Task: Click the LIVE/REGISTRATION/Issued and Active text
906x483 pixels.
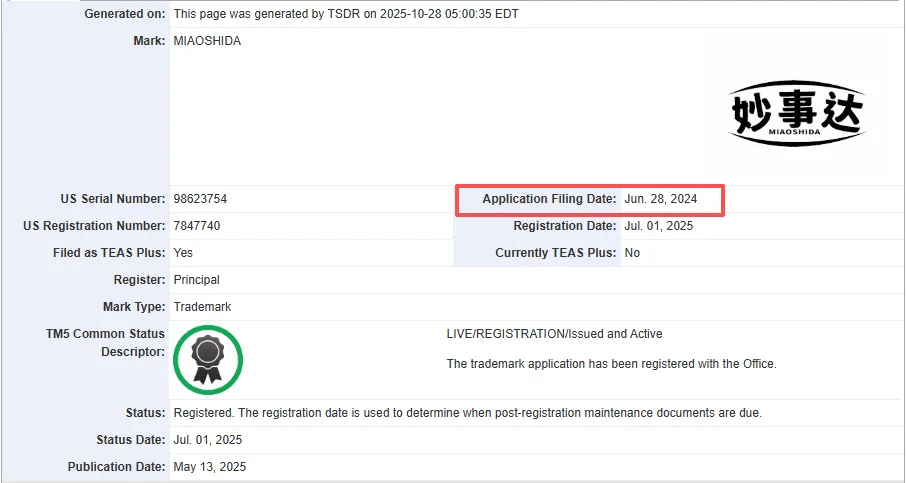Action: (x=554, y=334)
